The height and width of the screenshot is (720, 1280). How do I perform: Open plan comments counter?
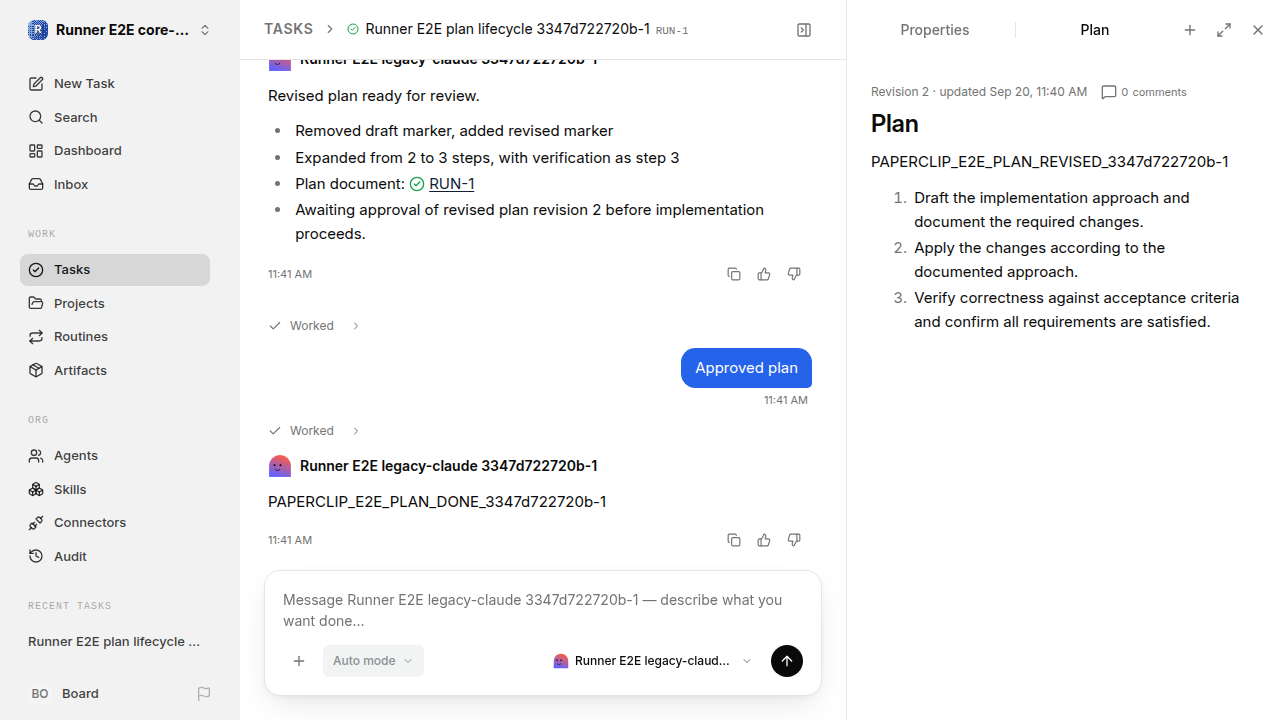(x=1144, y=92)
